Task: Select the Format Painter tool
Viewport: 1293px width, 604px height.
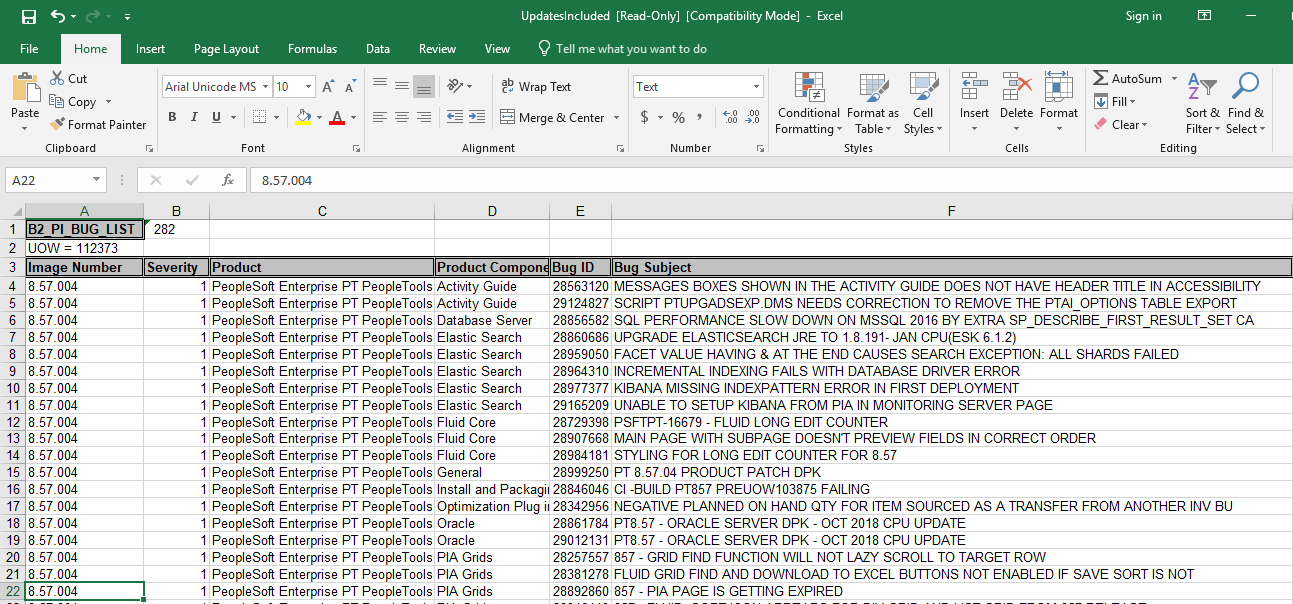Action: [98, 125]
